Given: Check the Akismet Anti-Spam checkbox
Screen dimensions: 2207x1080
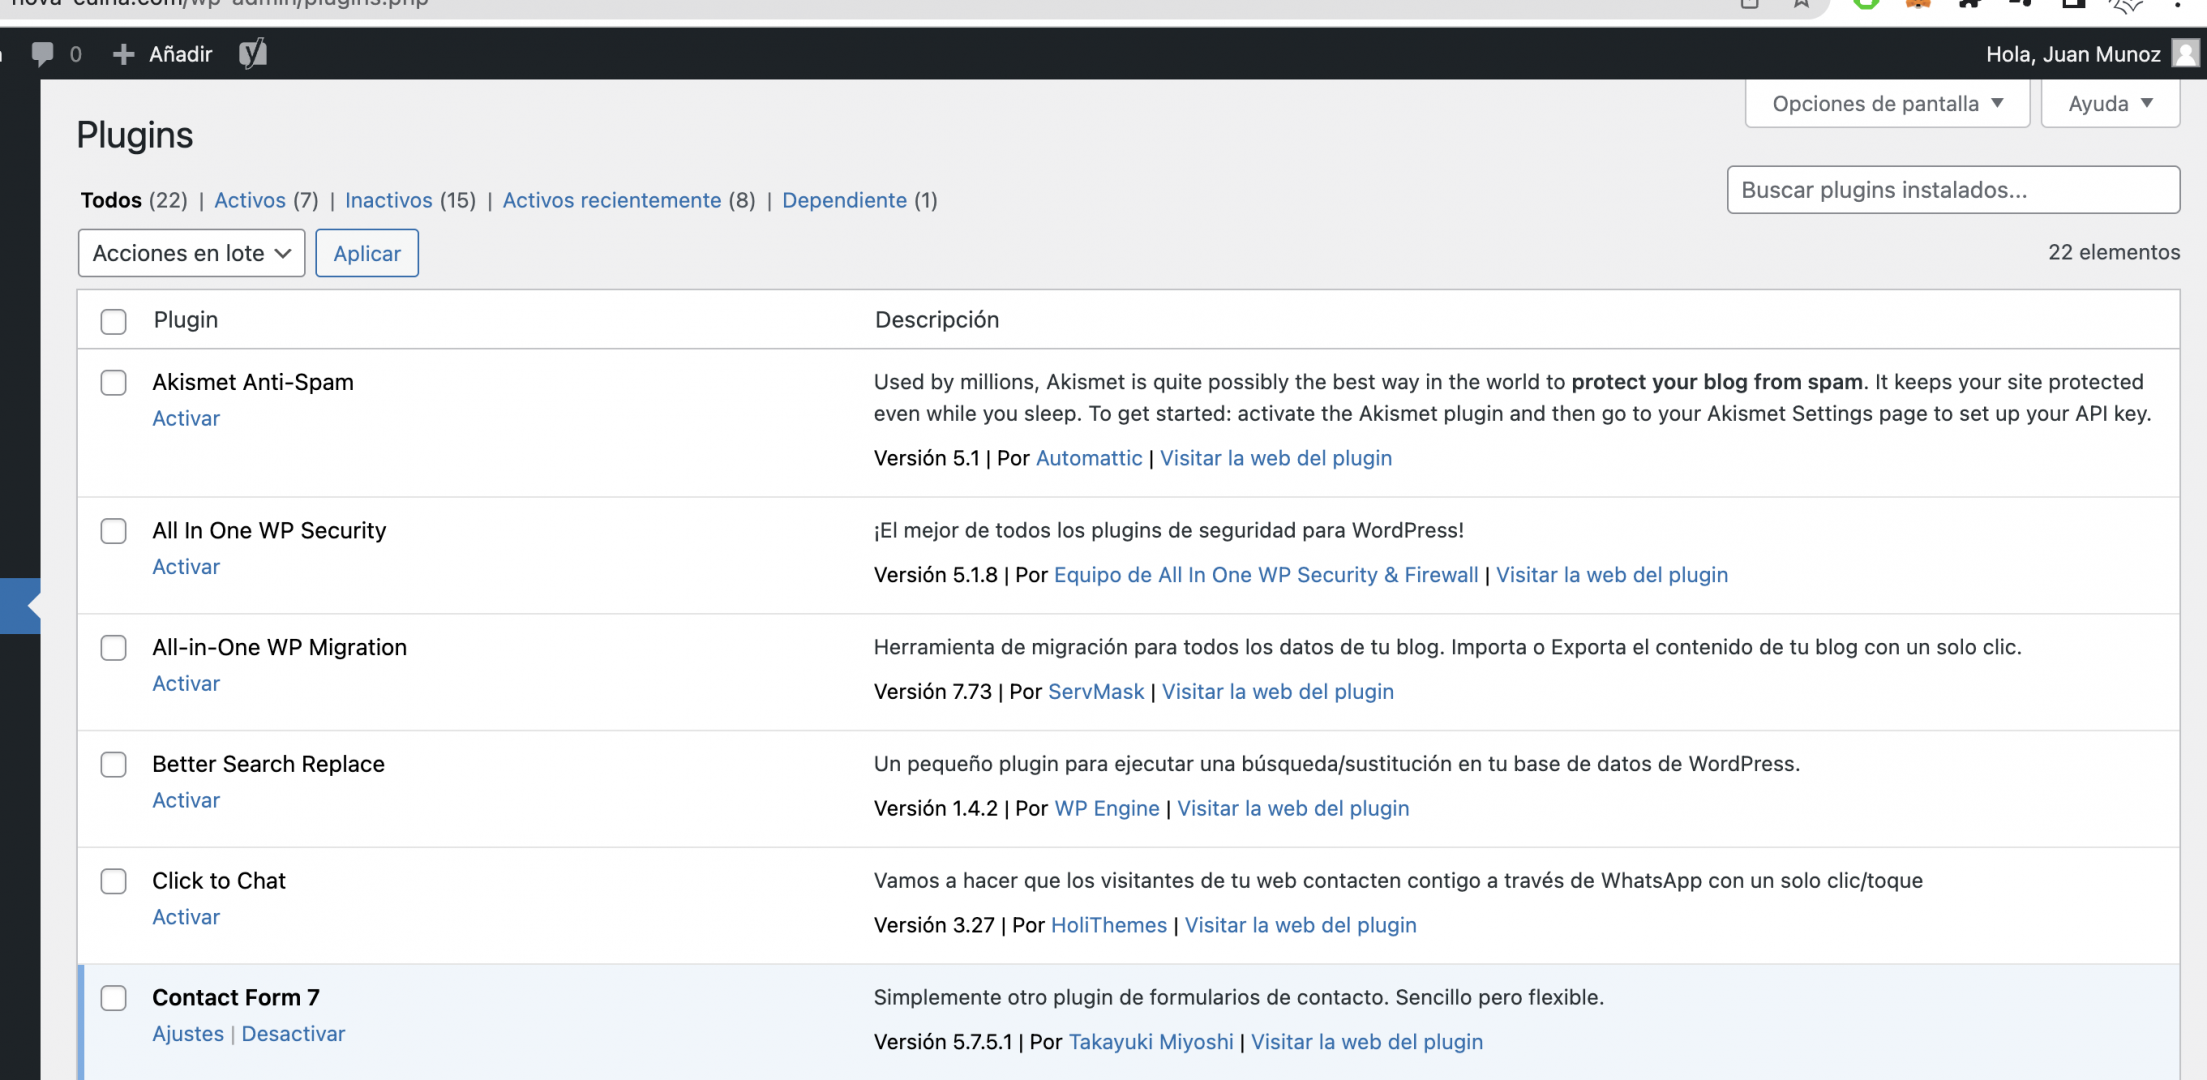Looking at the screenshot, I should click(x=114, y=383).
